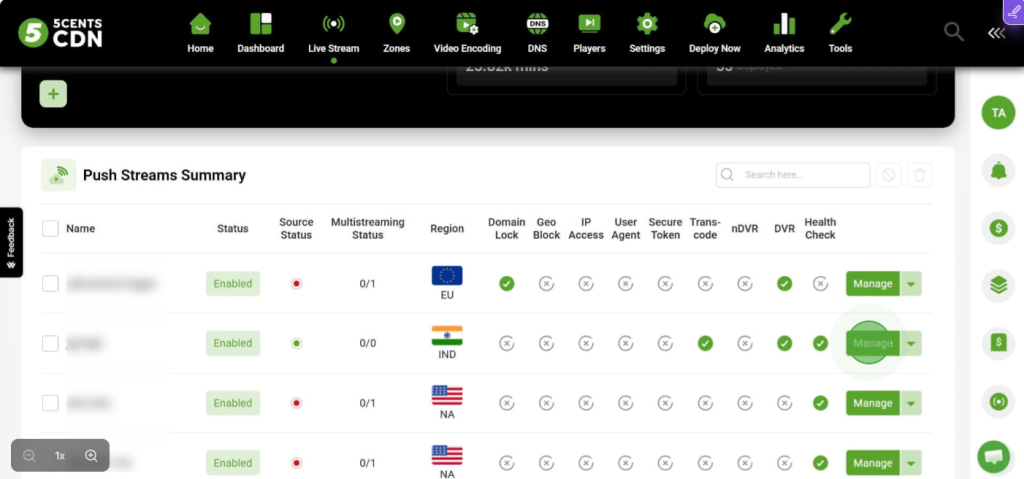1024x479 pixels.
Task: Open the Video Encoding menu
Action: click(467, 33)
